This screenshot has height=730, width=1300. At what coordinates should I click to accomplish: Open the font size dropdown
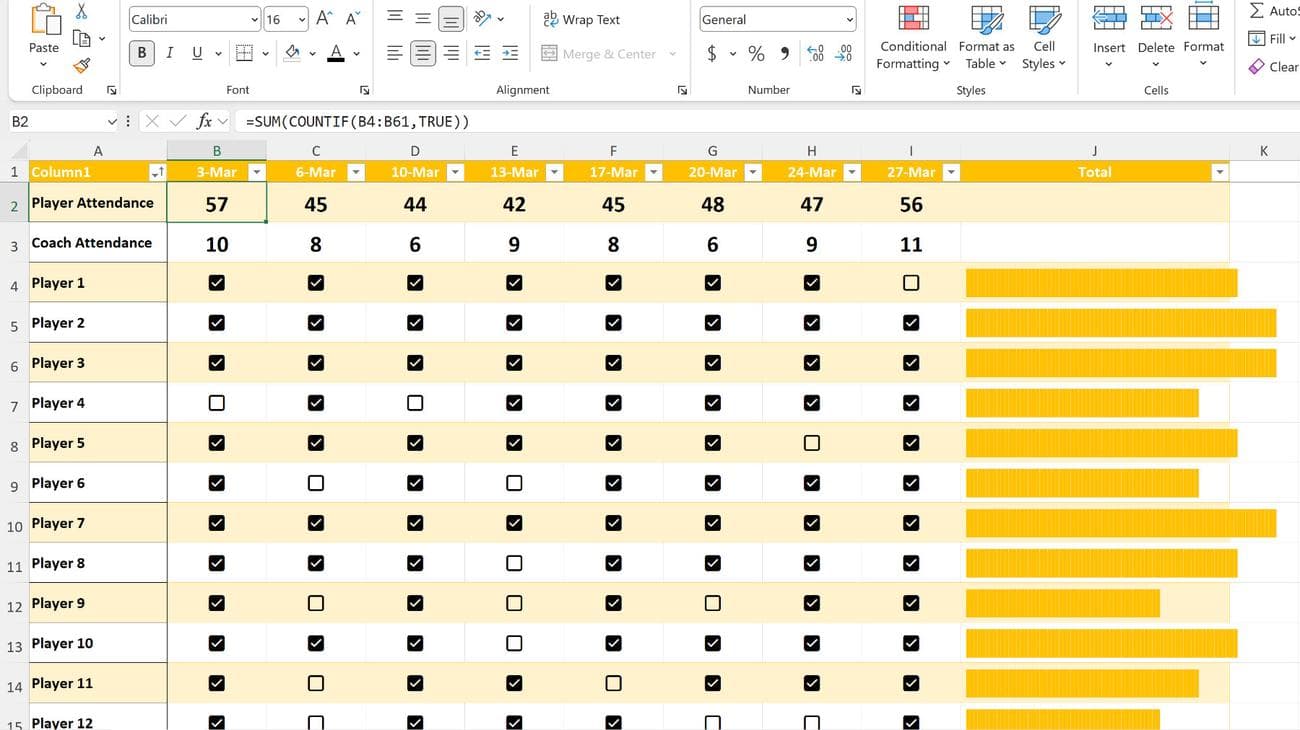tap(303, 18)
